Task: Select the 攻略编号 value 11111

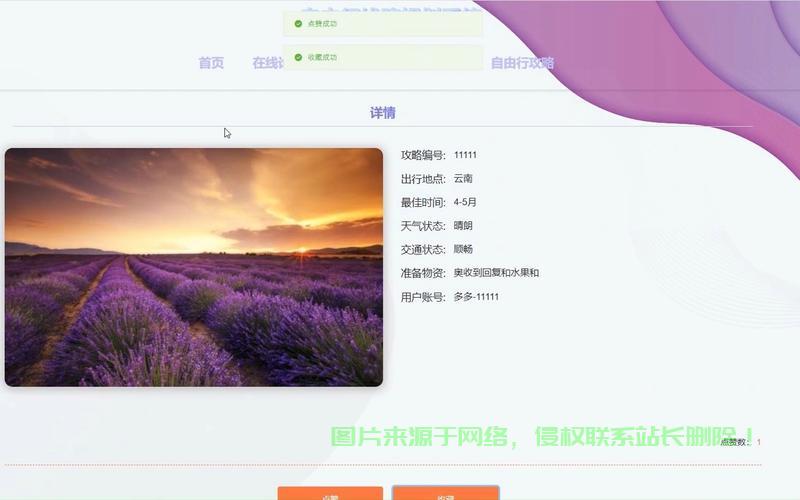Action: click(465, 155)
